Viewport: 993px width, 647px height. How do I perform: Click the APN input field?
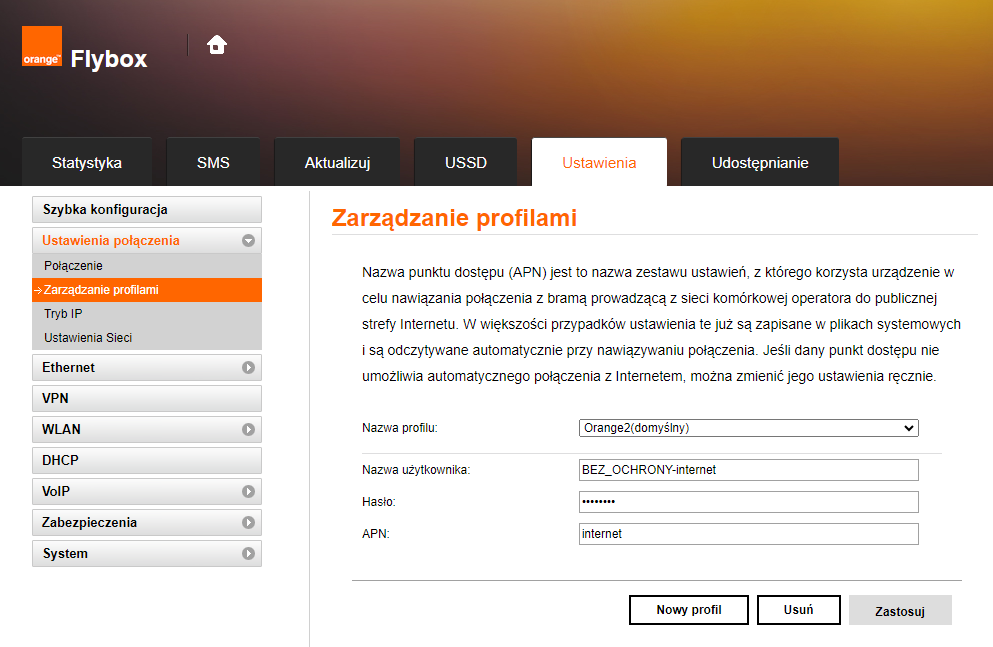[x=748, y=533]
